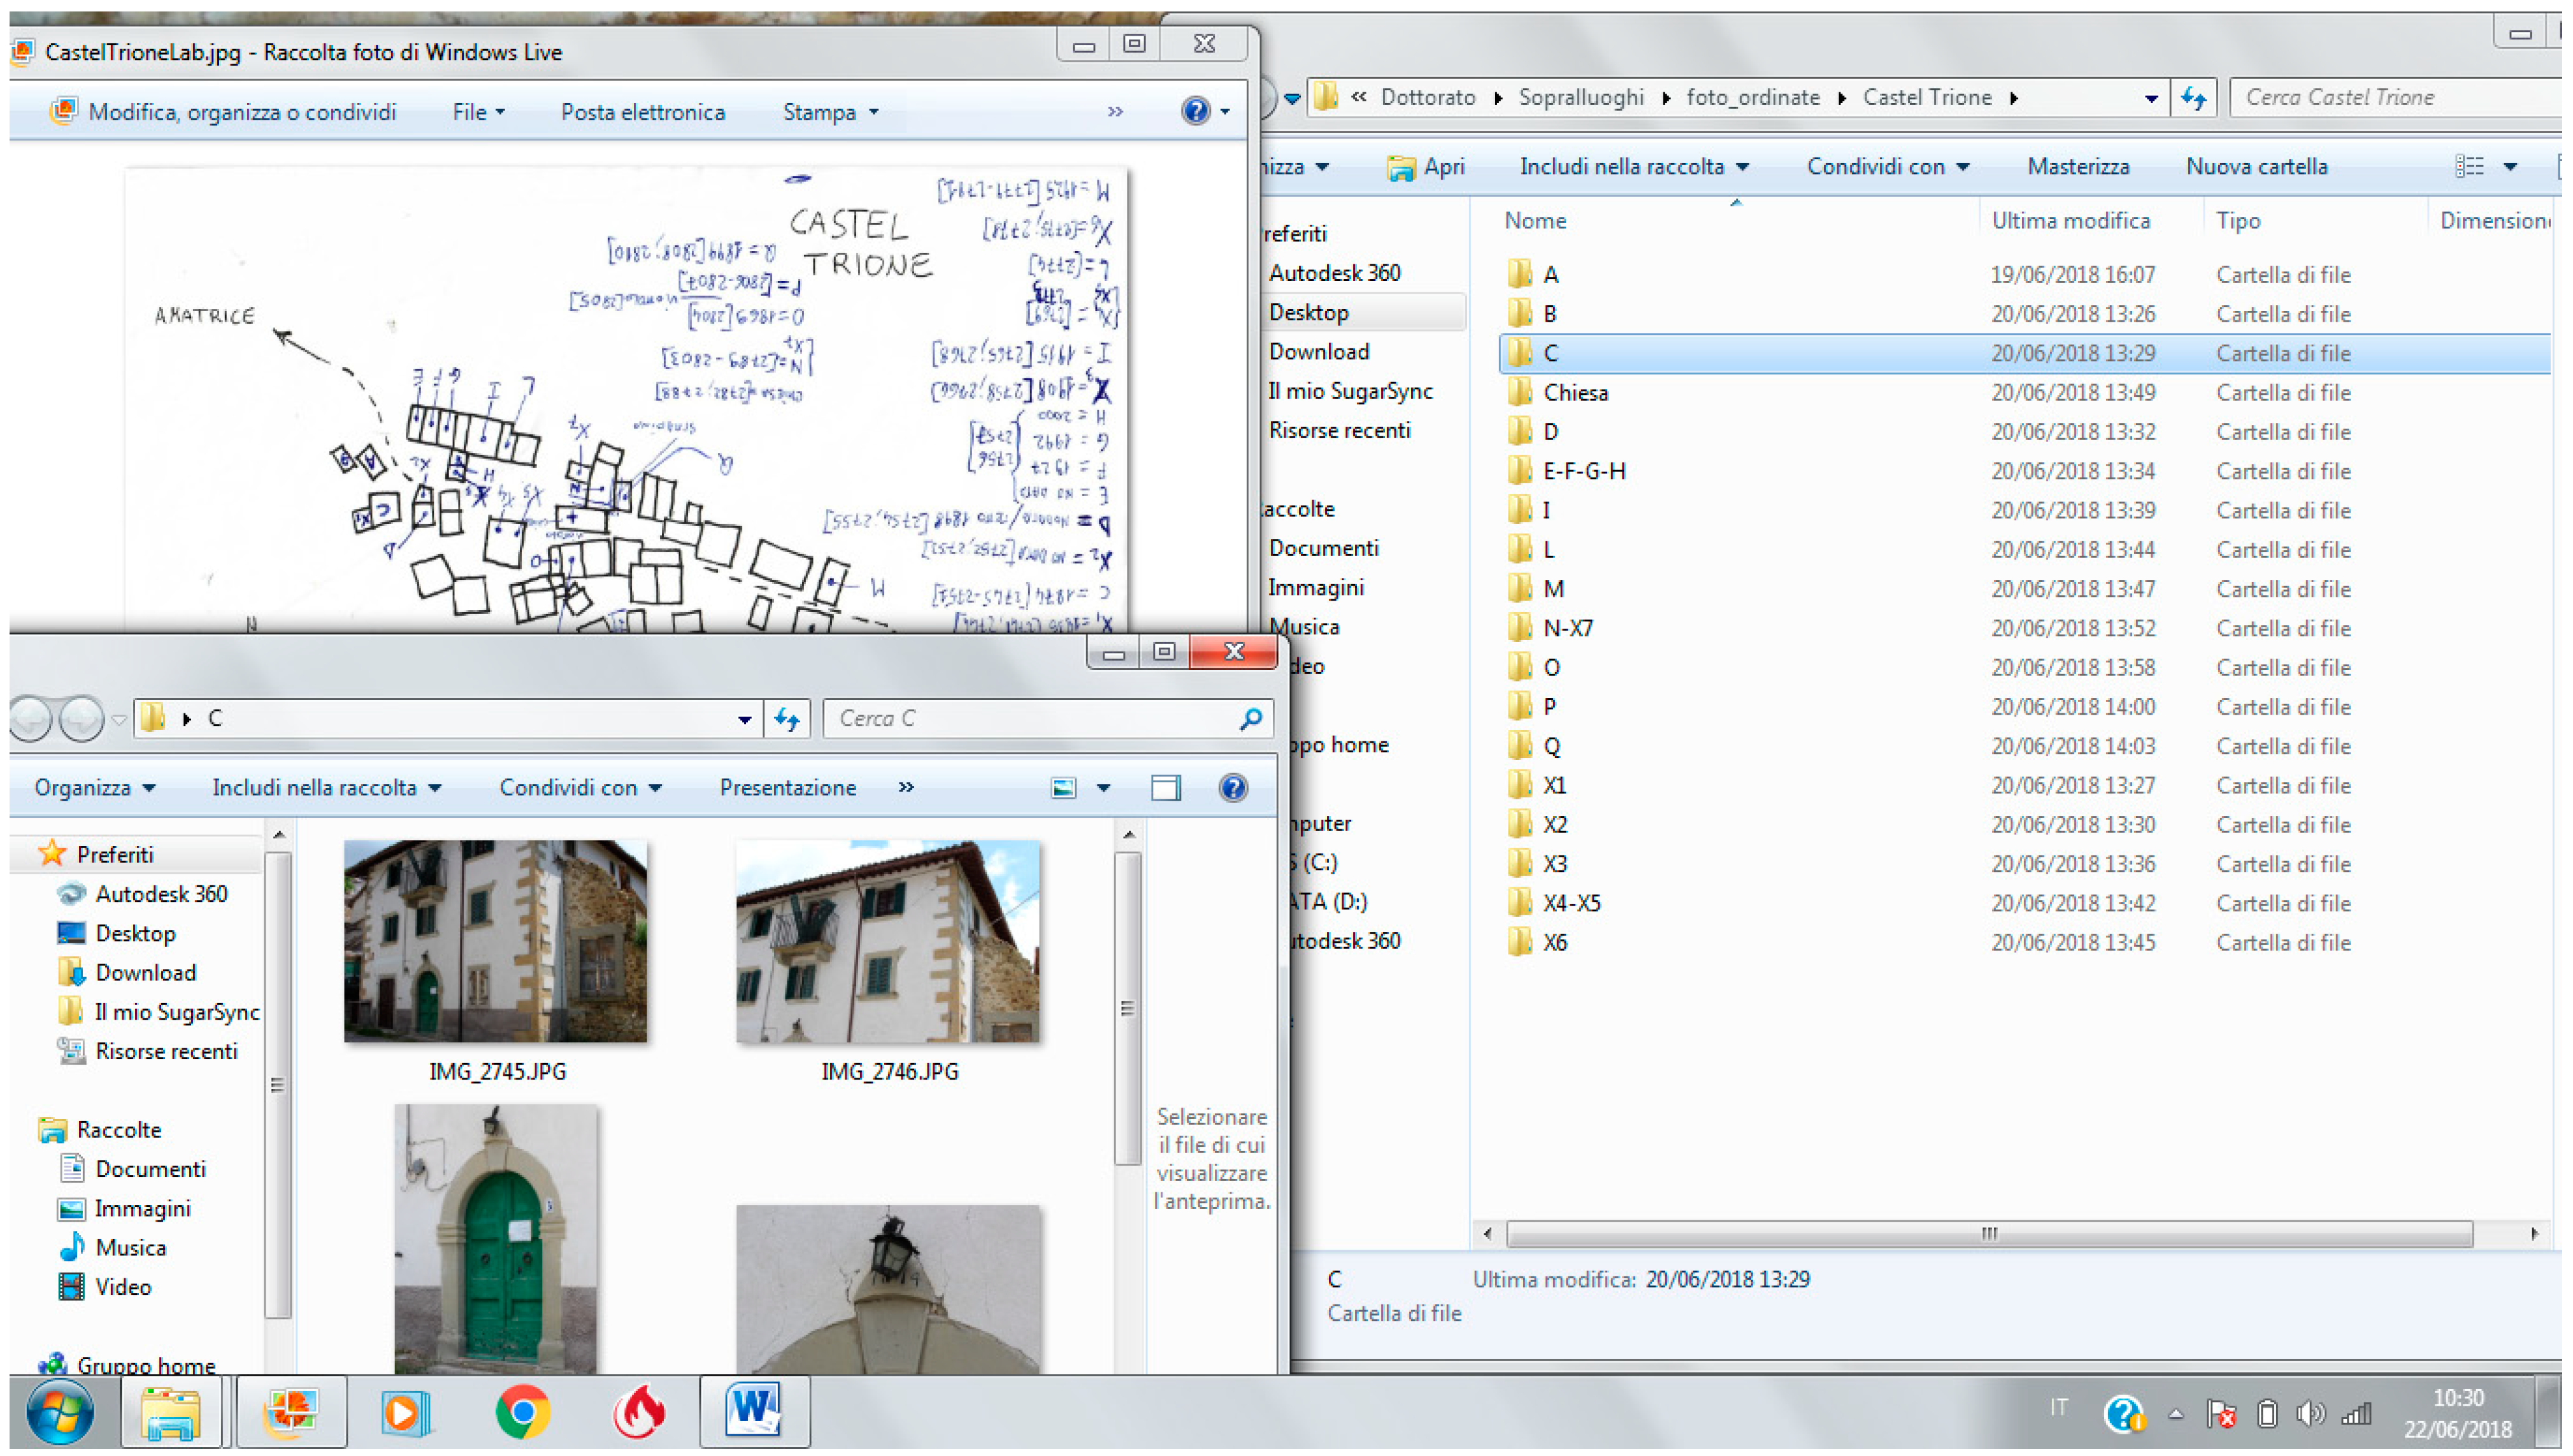Click the help icon in C folder toolbar
Screen dimensions: 2573x1456
tap(1233, 788)
